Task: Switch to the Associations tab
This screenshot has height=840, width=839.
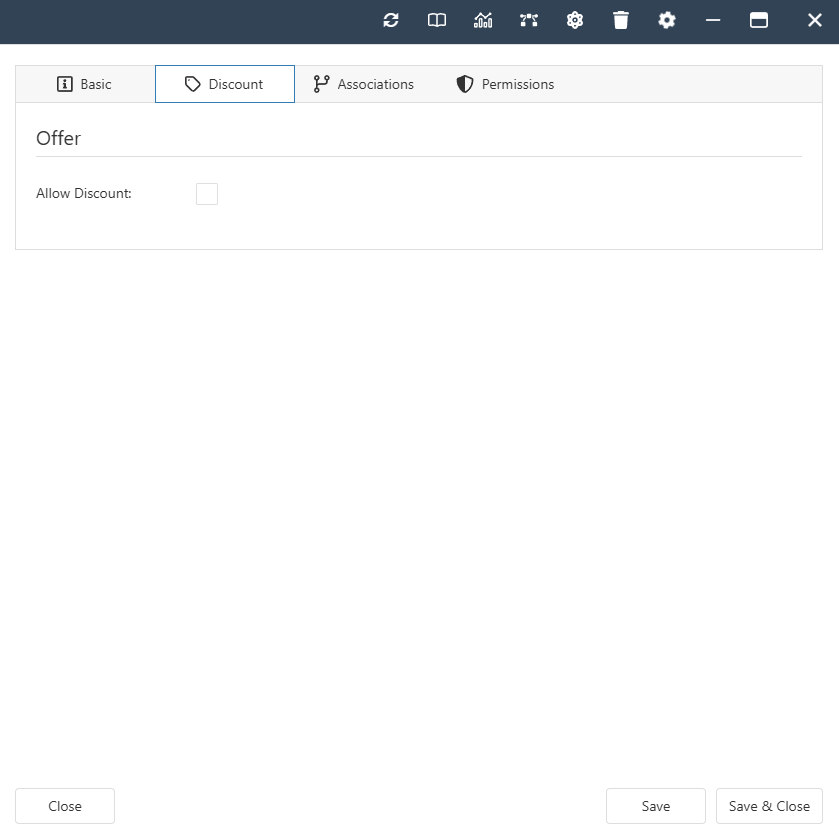Action: coord(364,84)
